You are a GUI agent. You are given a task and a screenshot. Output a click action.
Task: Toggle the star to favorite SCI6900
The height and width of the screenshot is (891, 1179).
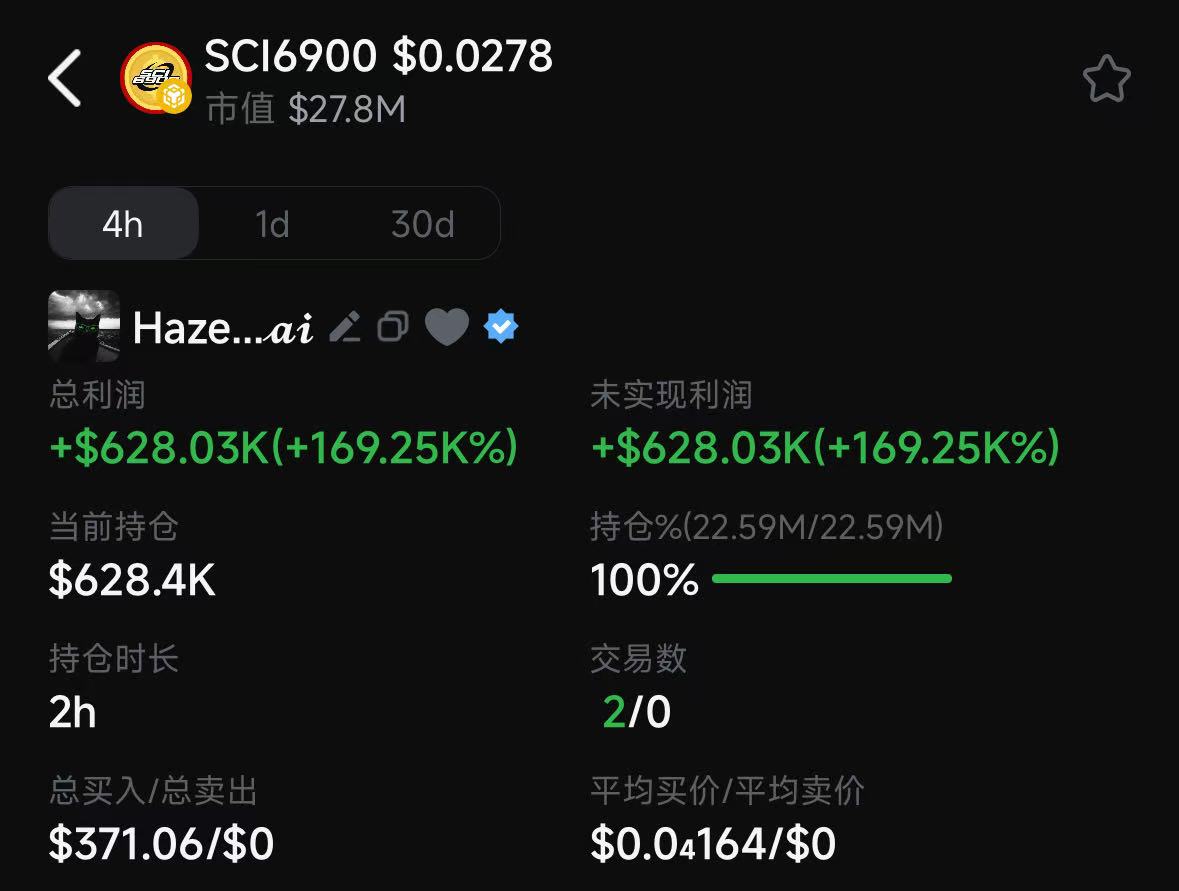[1106, 78]
